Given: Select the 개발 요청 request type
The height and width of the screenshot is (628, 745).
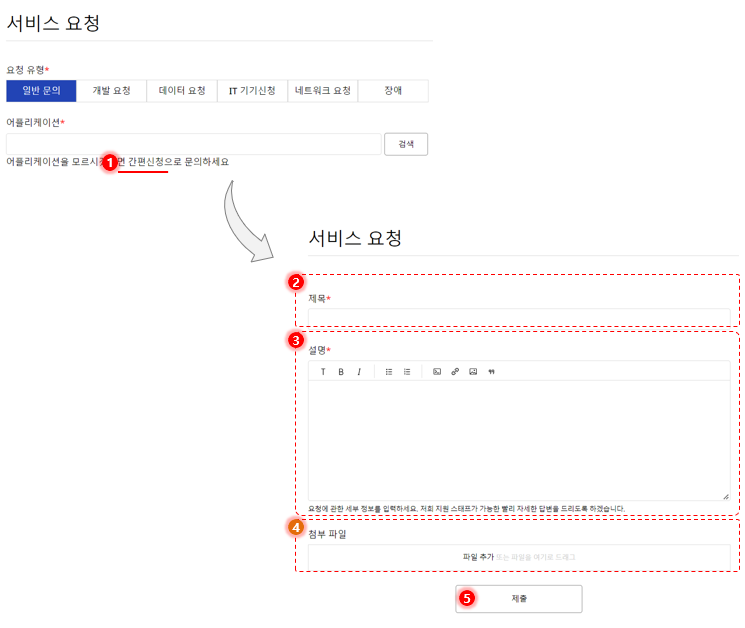Looking at the screenshot, I should [x=112, y=91].
